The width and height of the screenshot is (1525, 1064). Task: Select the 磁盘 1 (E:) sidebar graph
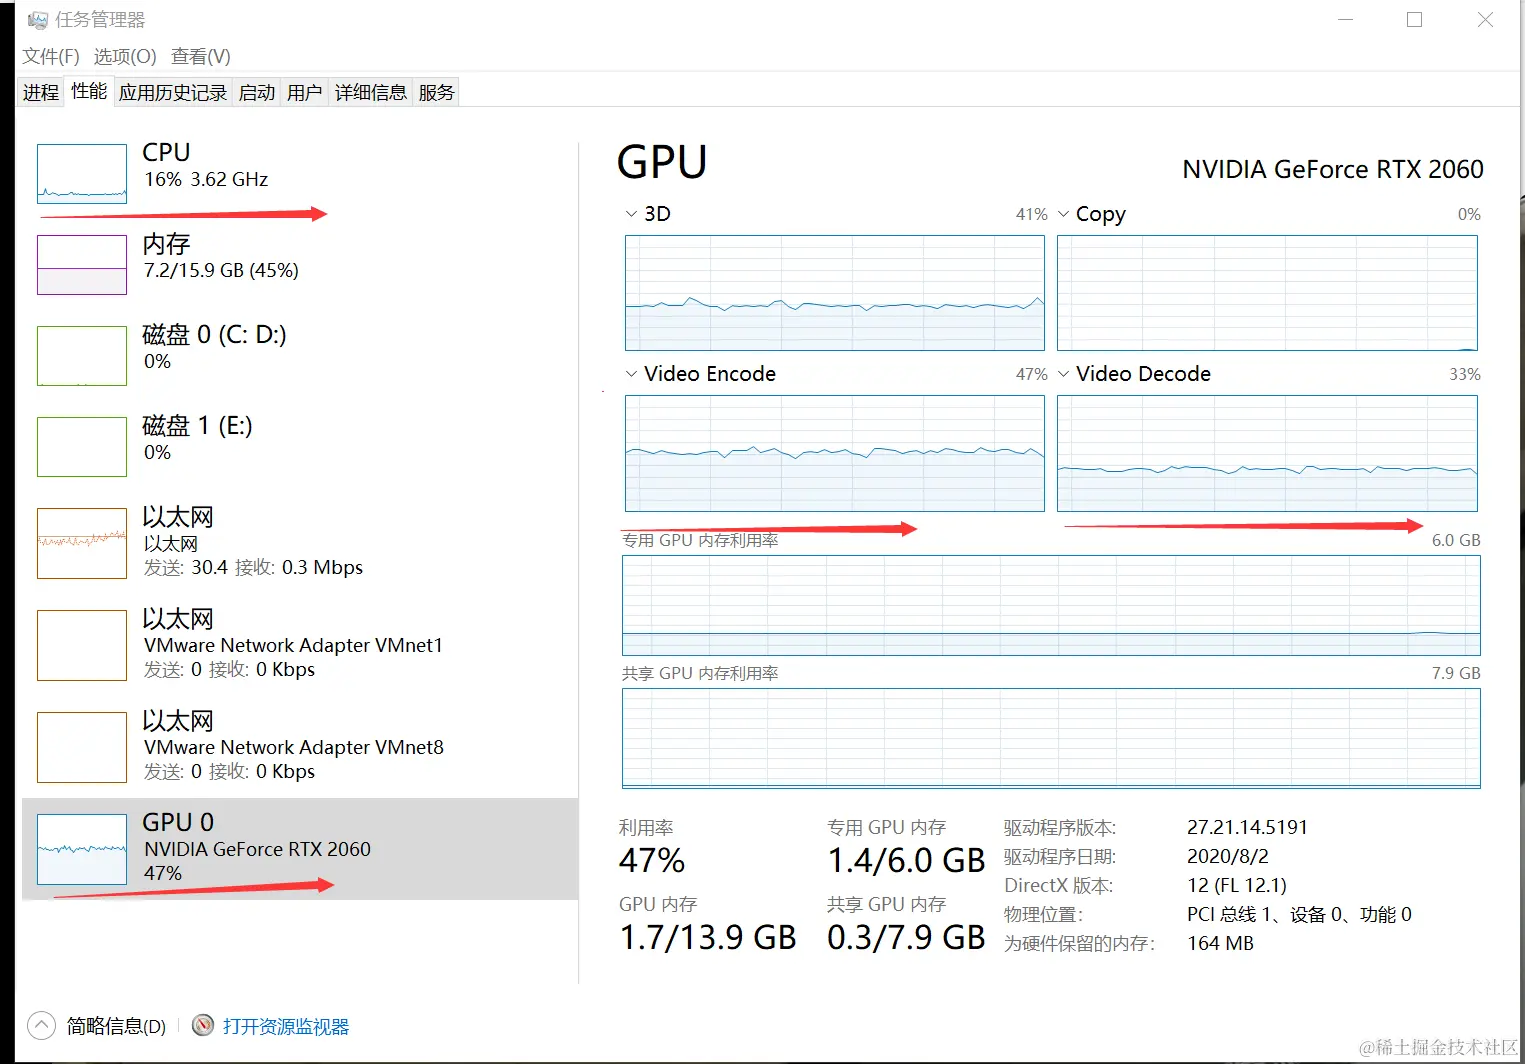point(81,447)
